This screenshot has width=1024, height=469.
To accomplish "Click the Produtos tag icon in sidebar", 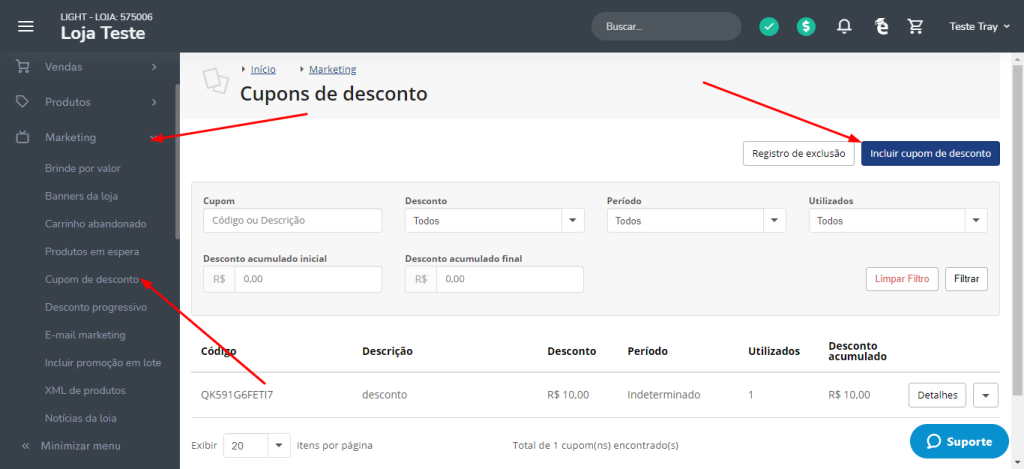I will pyautogui.click(x=23, y=102).
